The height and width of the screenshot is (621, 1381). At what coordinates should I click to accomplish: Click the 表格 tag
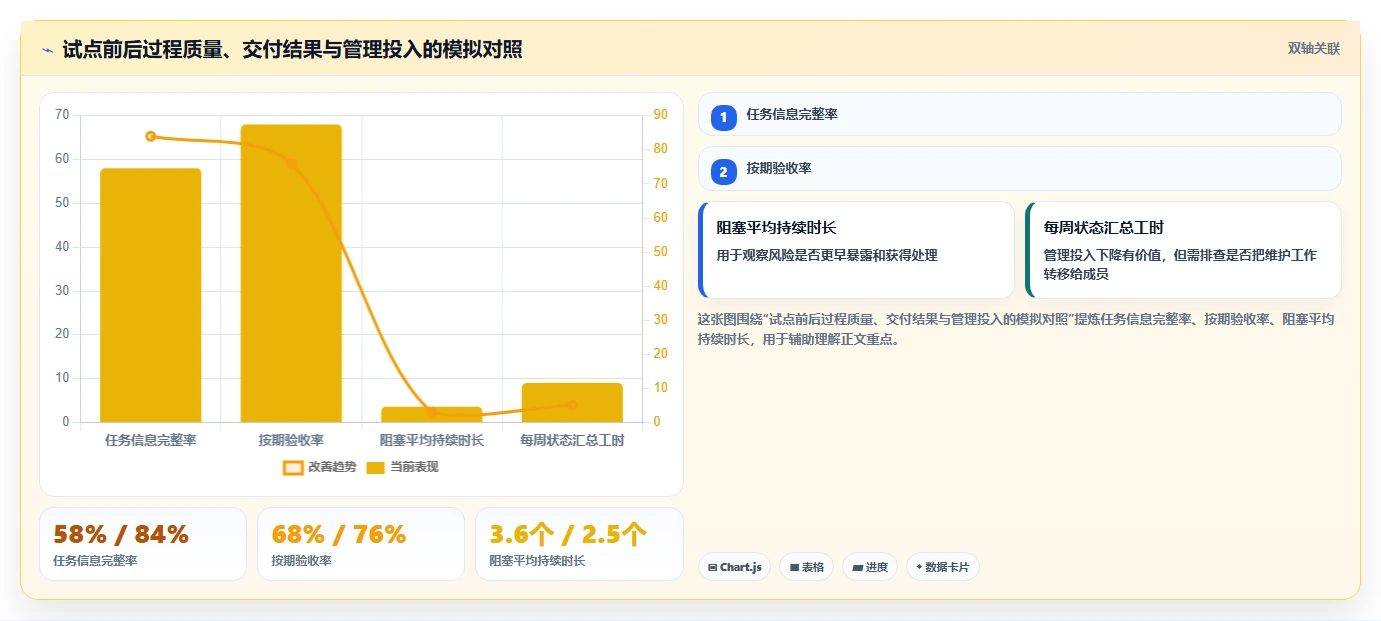806,567
